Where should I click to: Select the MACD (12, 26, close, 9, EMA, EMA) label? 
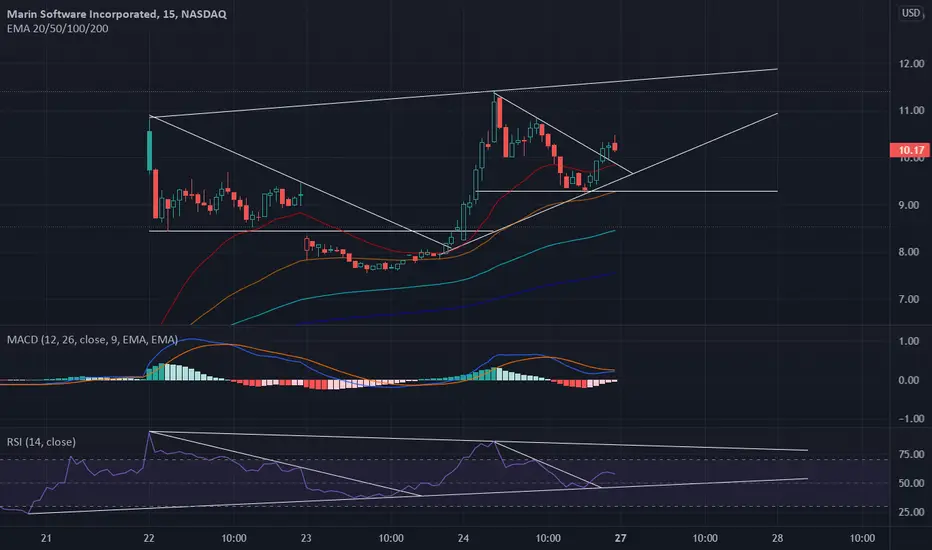[x=92, y=340]
